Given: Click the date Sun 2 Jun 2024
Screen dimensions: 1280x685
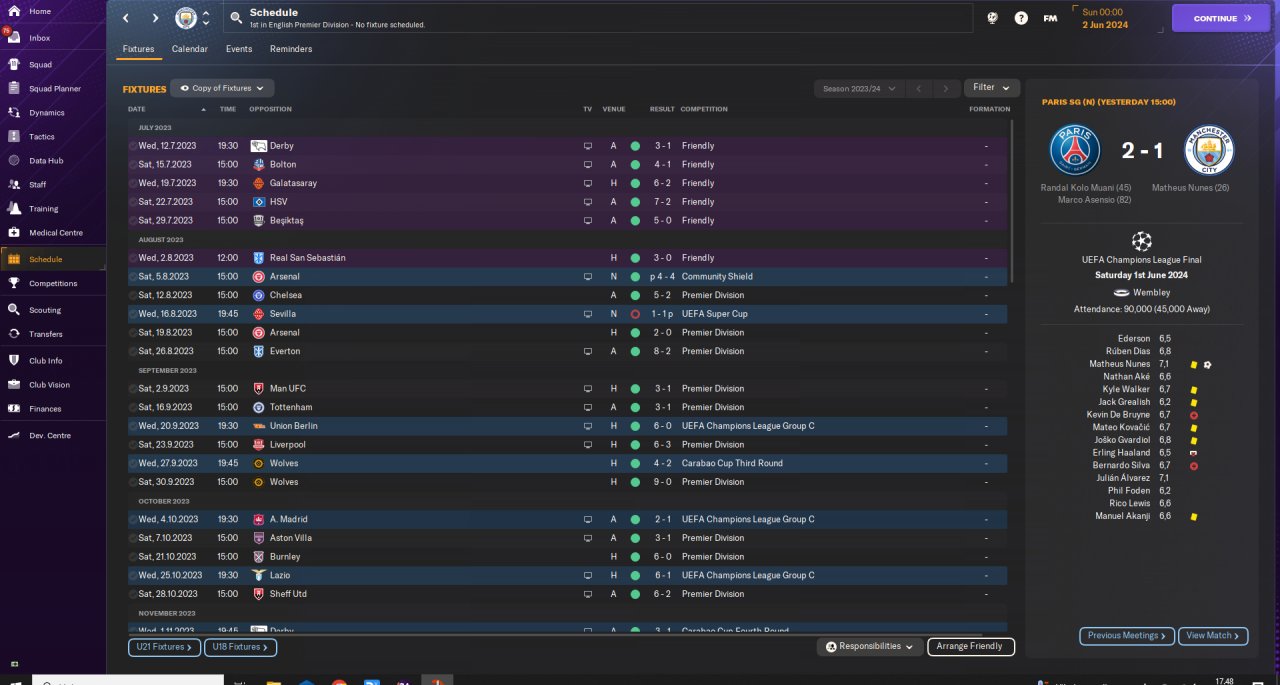Looking at the screenshot, I should 1105,18.
